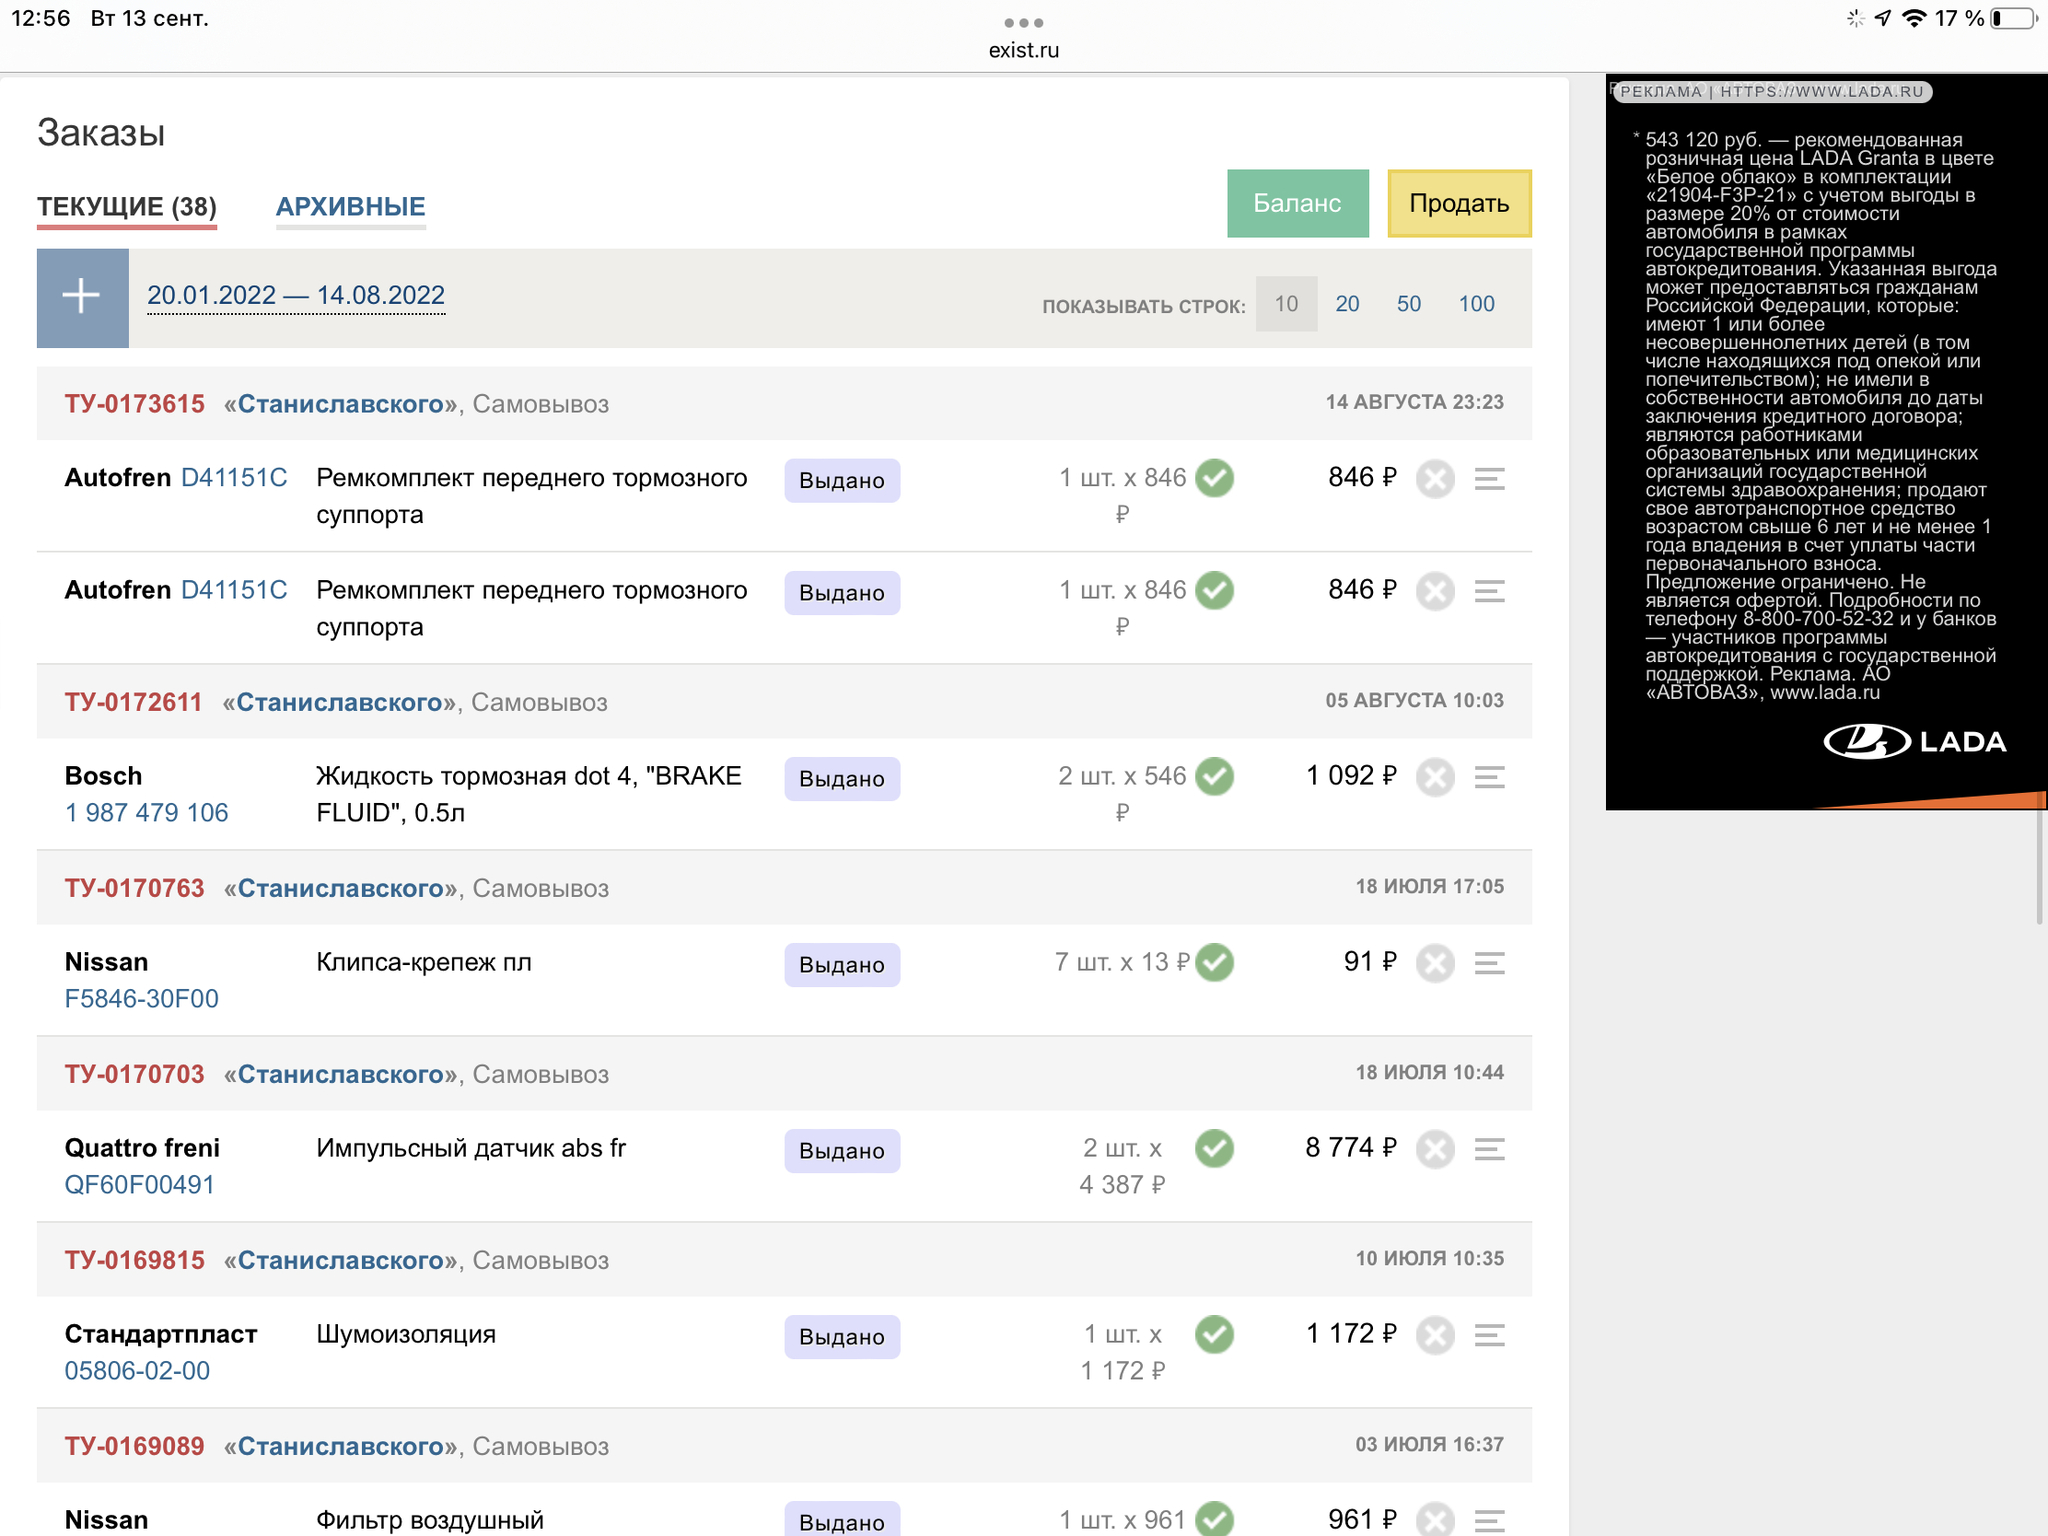Tap the Wi-Fi status icon
Image resolution: width=2048 pixels, height=1536 pixels.
tap(1914, 18)
